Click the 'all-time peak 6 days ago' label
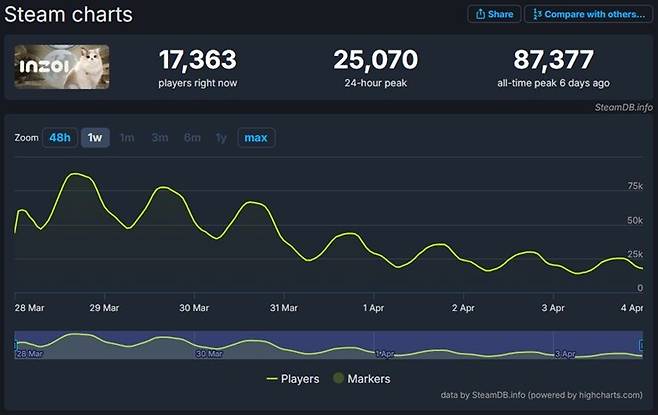658x415 pixels. click(x=554, y=83)
